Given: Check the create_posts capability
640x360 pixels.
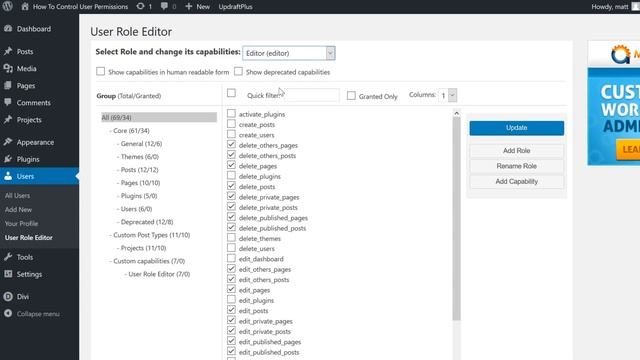Looking at the screenshot, I should (x=231, y=124).
